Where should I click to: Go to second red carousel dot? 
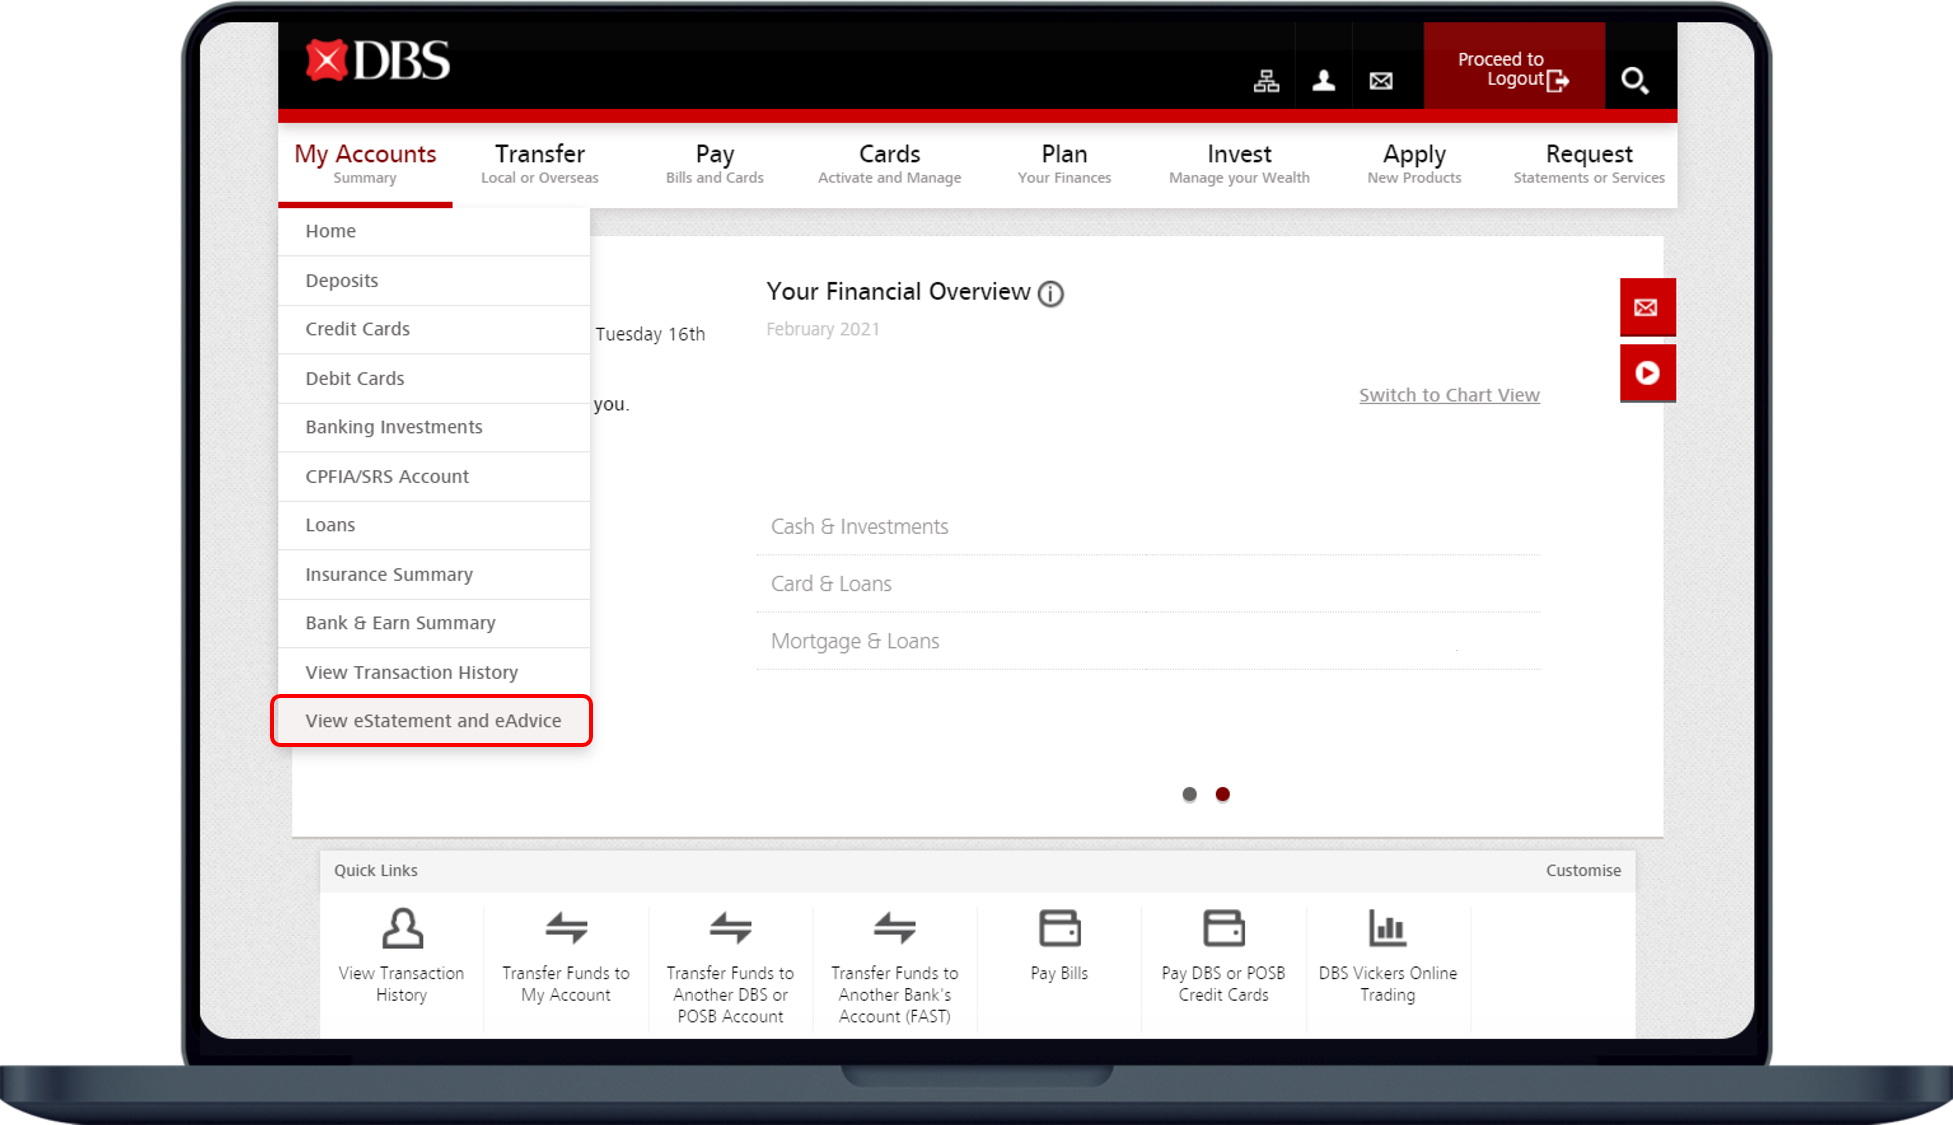pos(1222,795)
